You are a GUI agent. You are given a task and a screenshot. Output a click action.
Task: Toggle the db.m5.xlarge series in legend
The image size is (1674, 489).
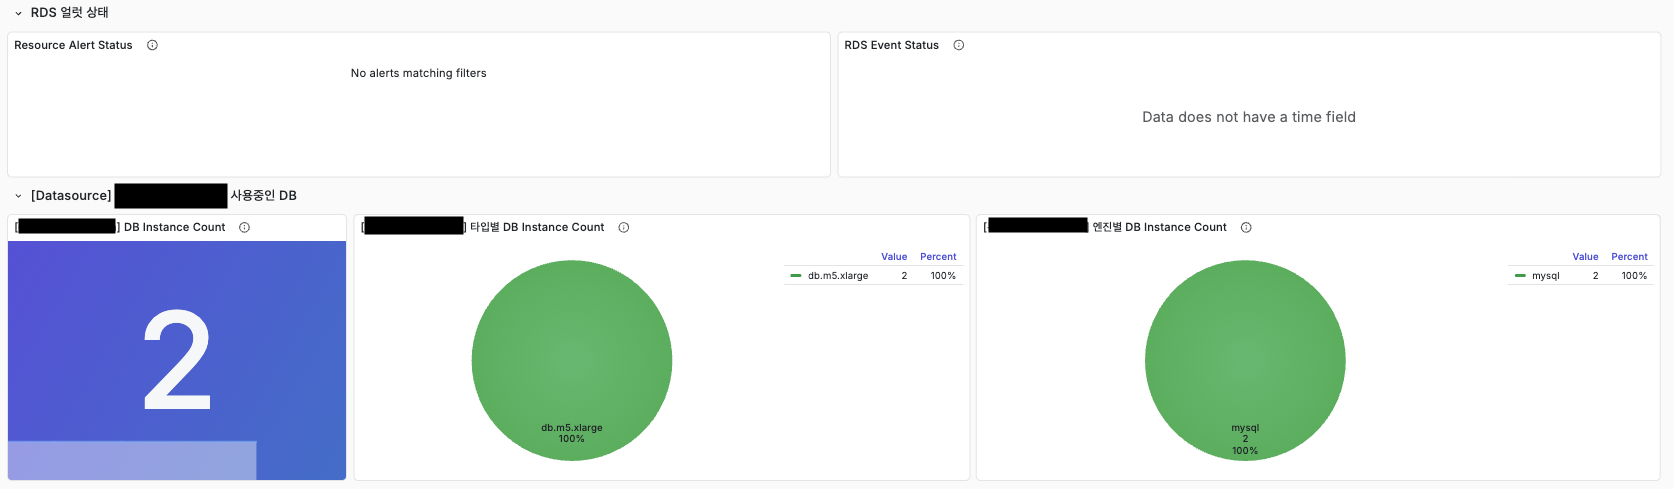point(838,276)
